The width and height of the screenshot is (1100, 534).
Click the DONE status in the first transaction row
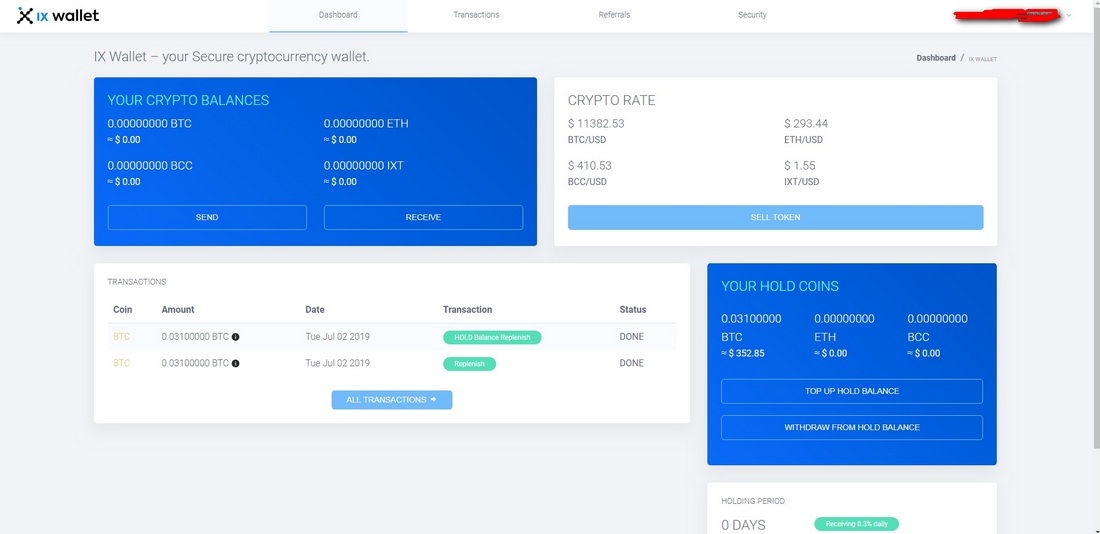click(x=632, y=337)
